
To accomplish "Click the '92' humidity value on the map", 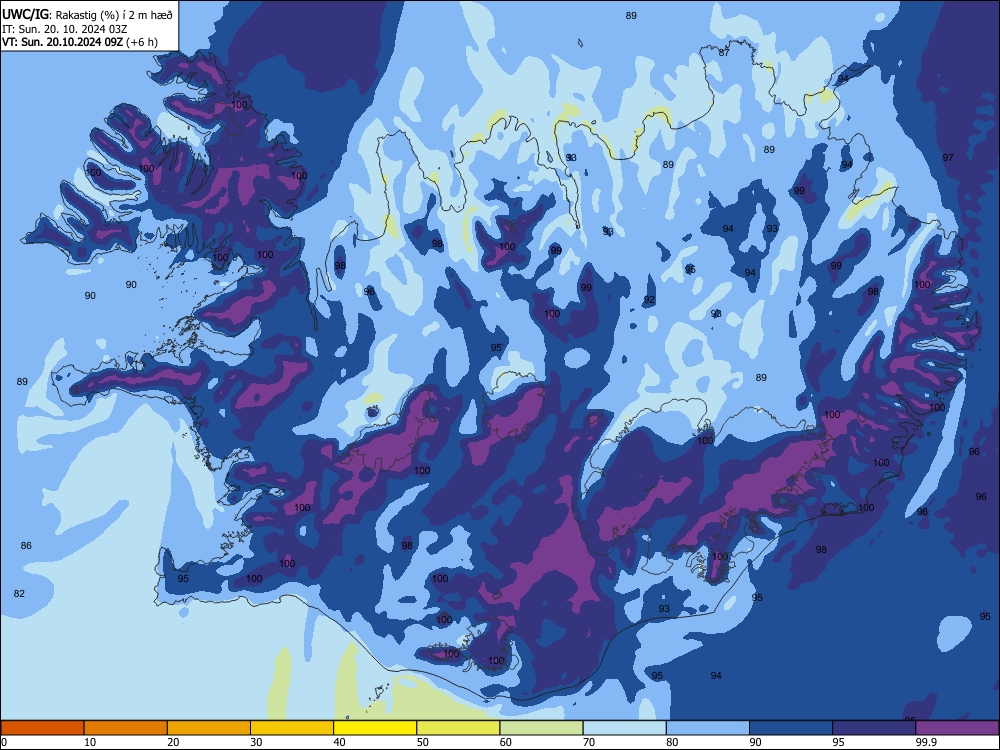I will click(x=649, y=300).
